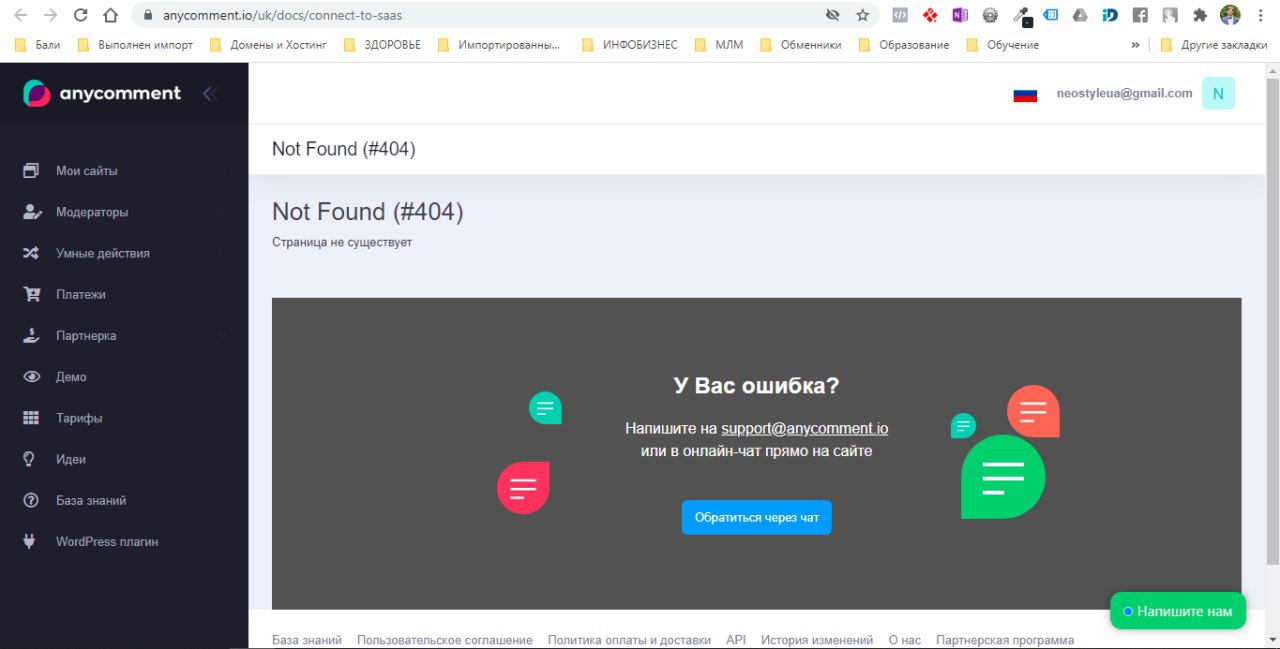Image resolution: width=1280 pixels, height=649 pixels.
Task: Open История изменений footer link
Action: pyautogui.click(x=817, y=640)
